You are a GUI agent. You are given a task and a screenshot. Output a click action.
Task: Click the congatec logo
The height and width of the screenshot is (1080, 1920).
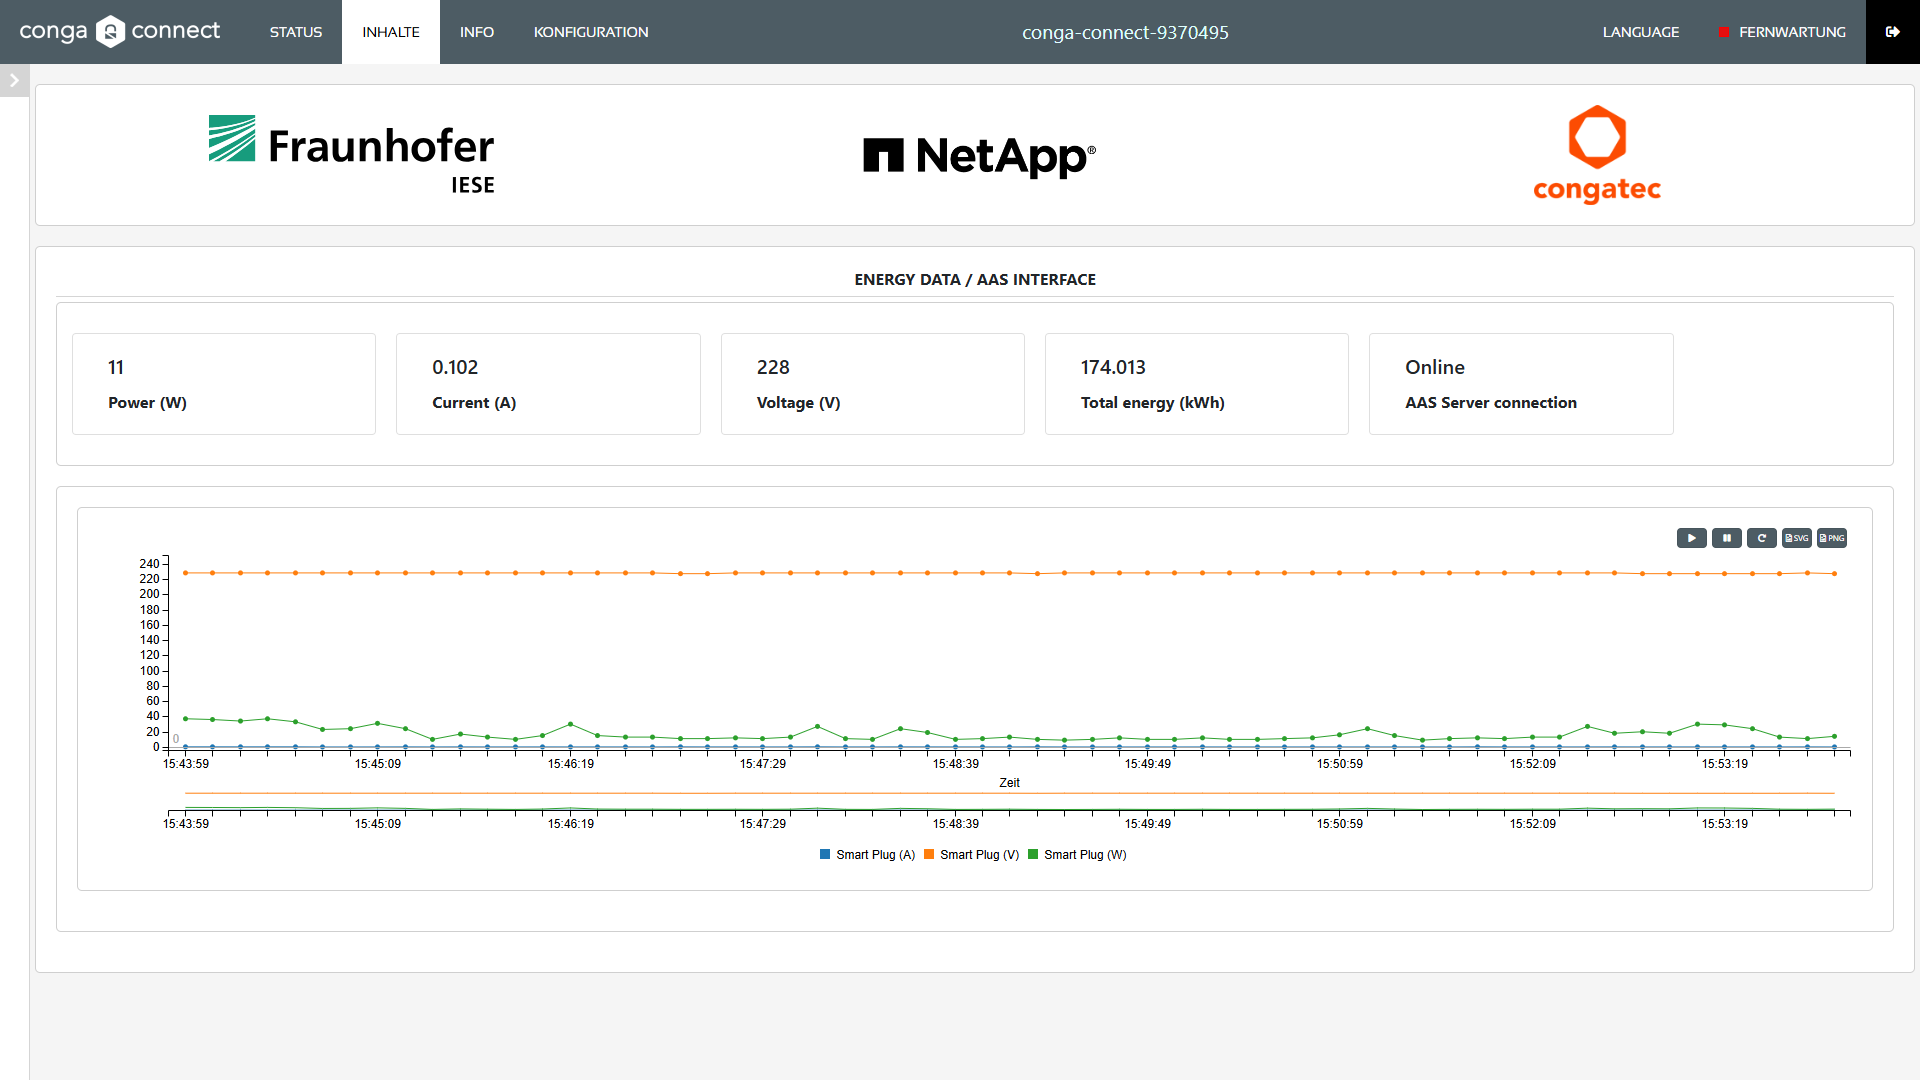tap(1597, 154)
